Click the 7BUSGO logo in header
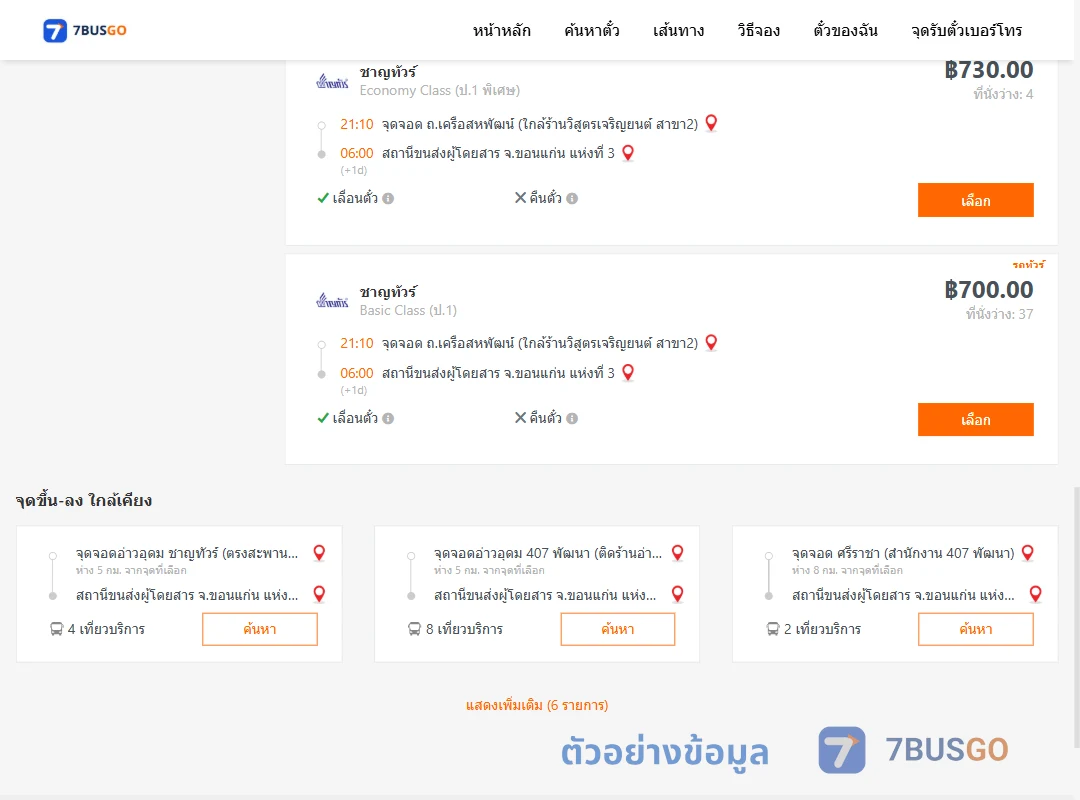The width and height of the screenshot is (1080, 800). pos(85,30)
